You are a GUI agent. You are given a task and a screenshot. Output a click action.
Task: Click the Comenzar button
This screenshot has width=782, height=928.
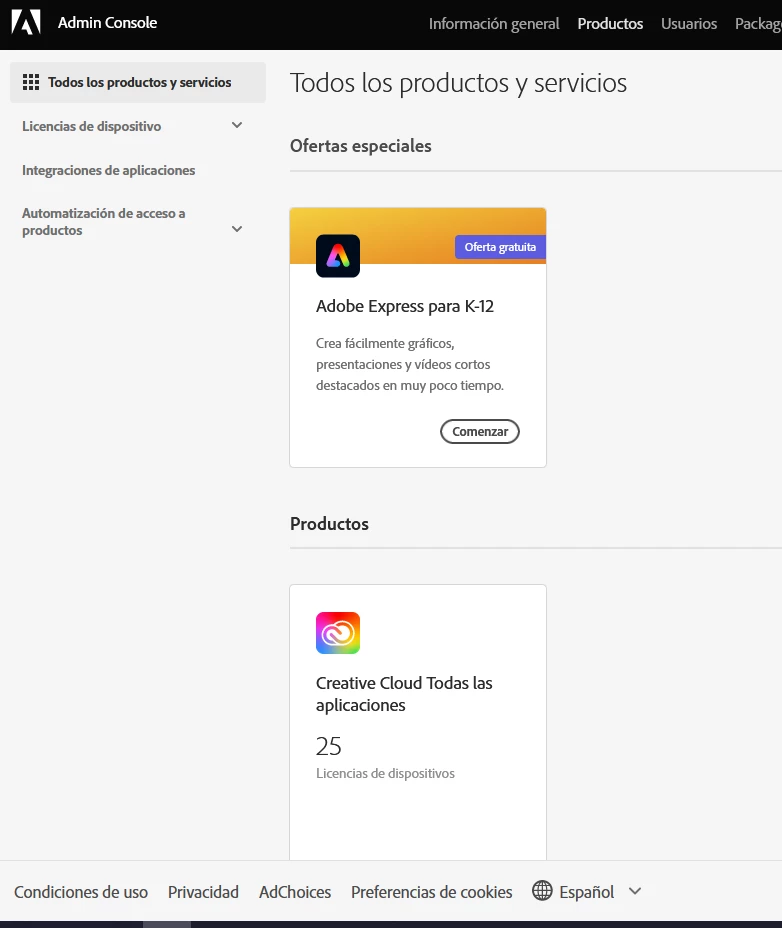point(480,431)
